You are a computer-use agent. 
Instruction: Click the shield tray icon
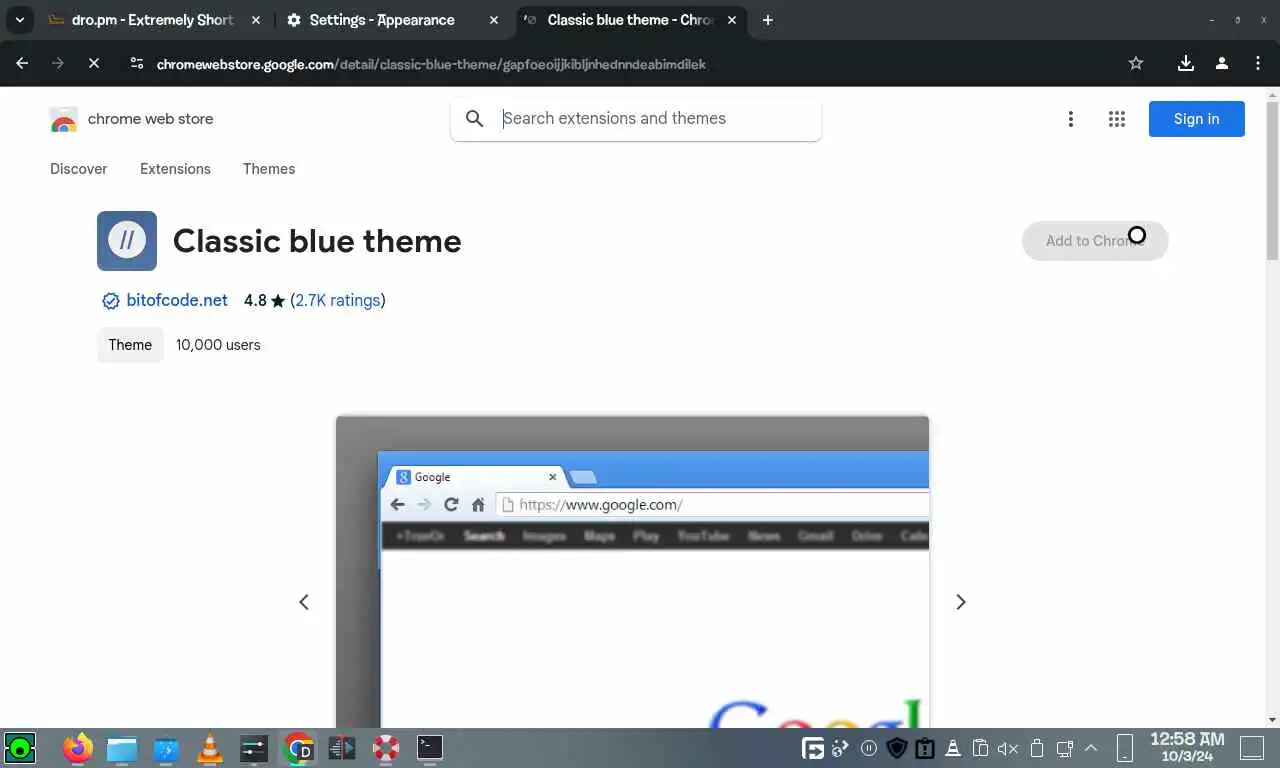click(x=897, y=748)
